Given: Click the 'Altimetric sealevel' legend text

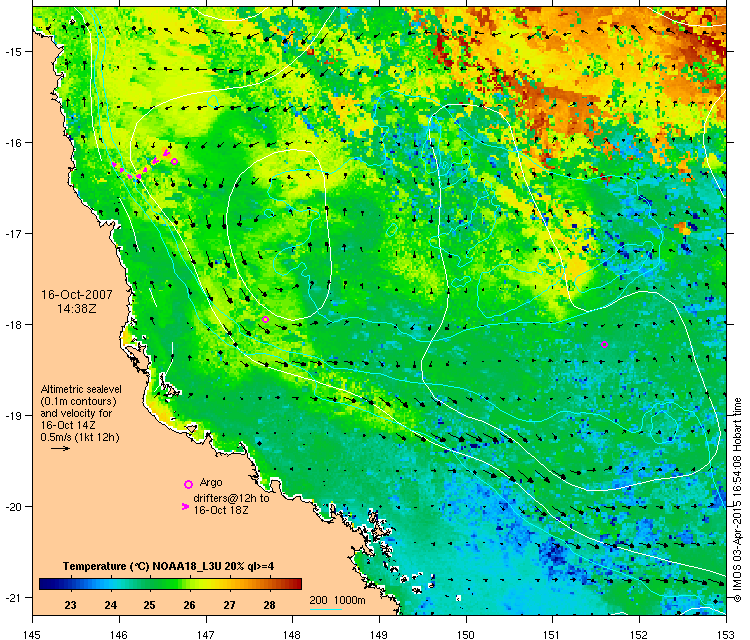Looking at the screenshot, I should 81,389.
